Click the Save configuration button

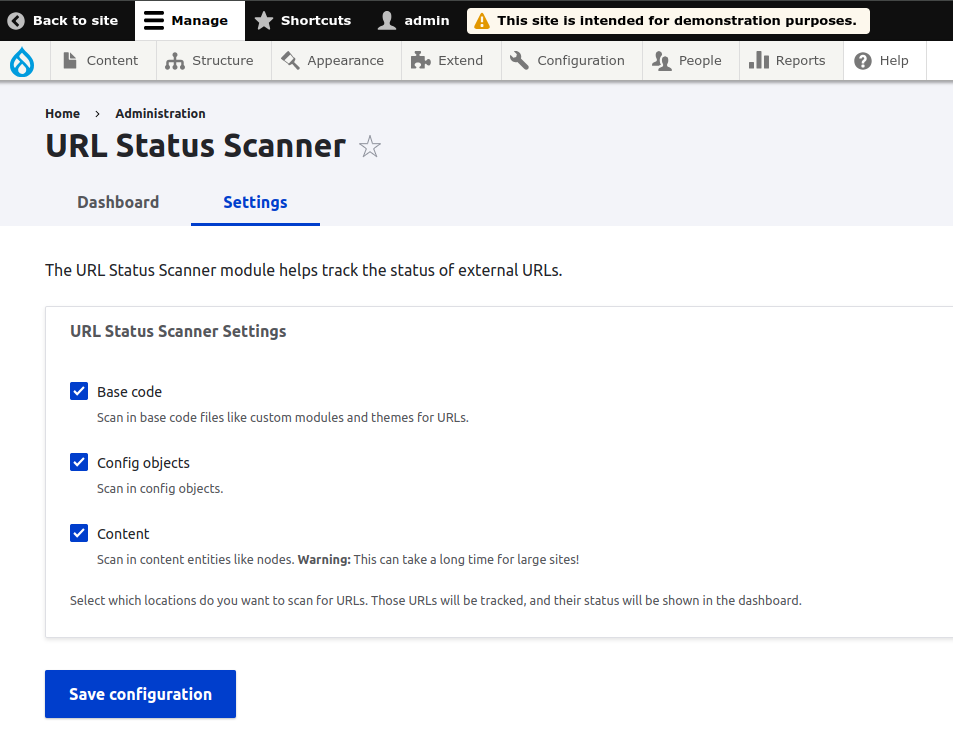[140, 693]
